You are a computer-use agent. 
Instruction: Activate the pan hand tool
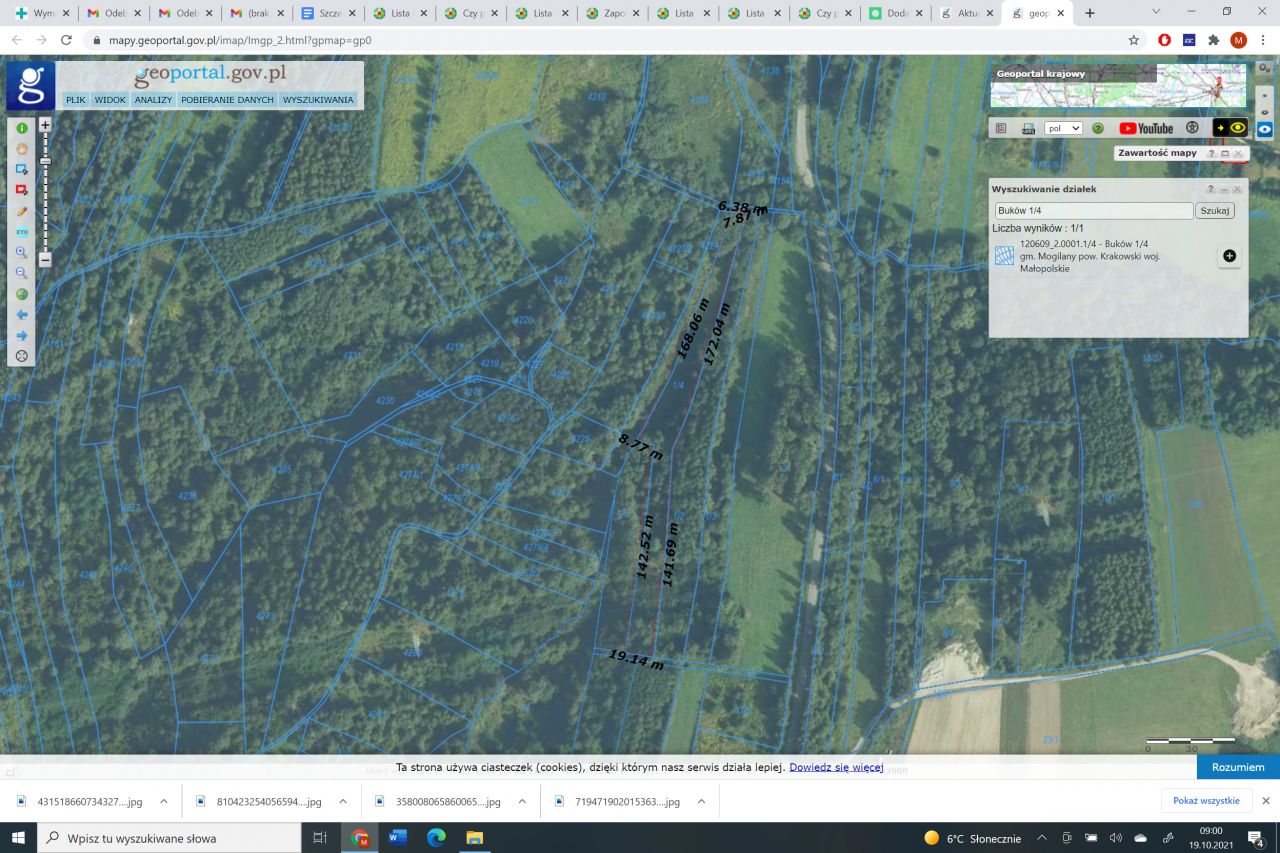pos(21,148)
